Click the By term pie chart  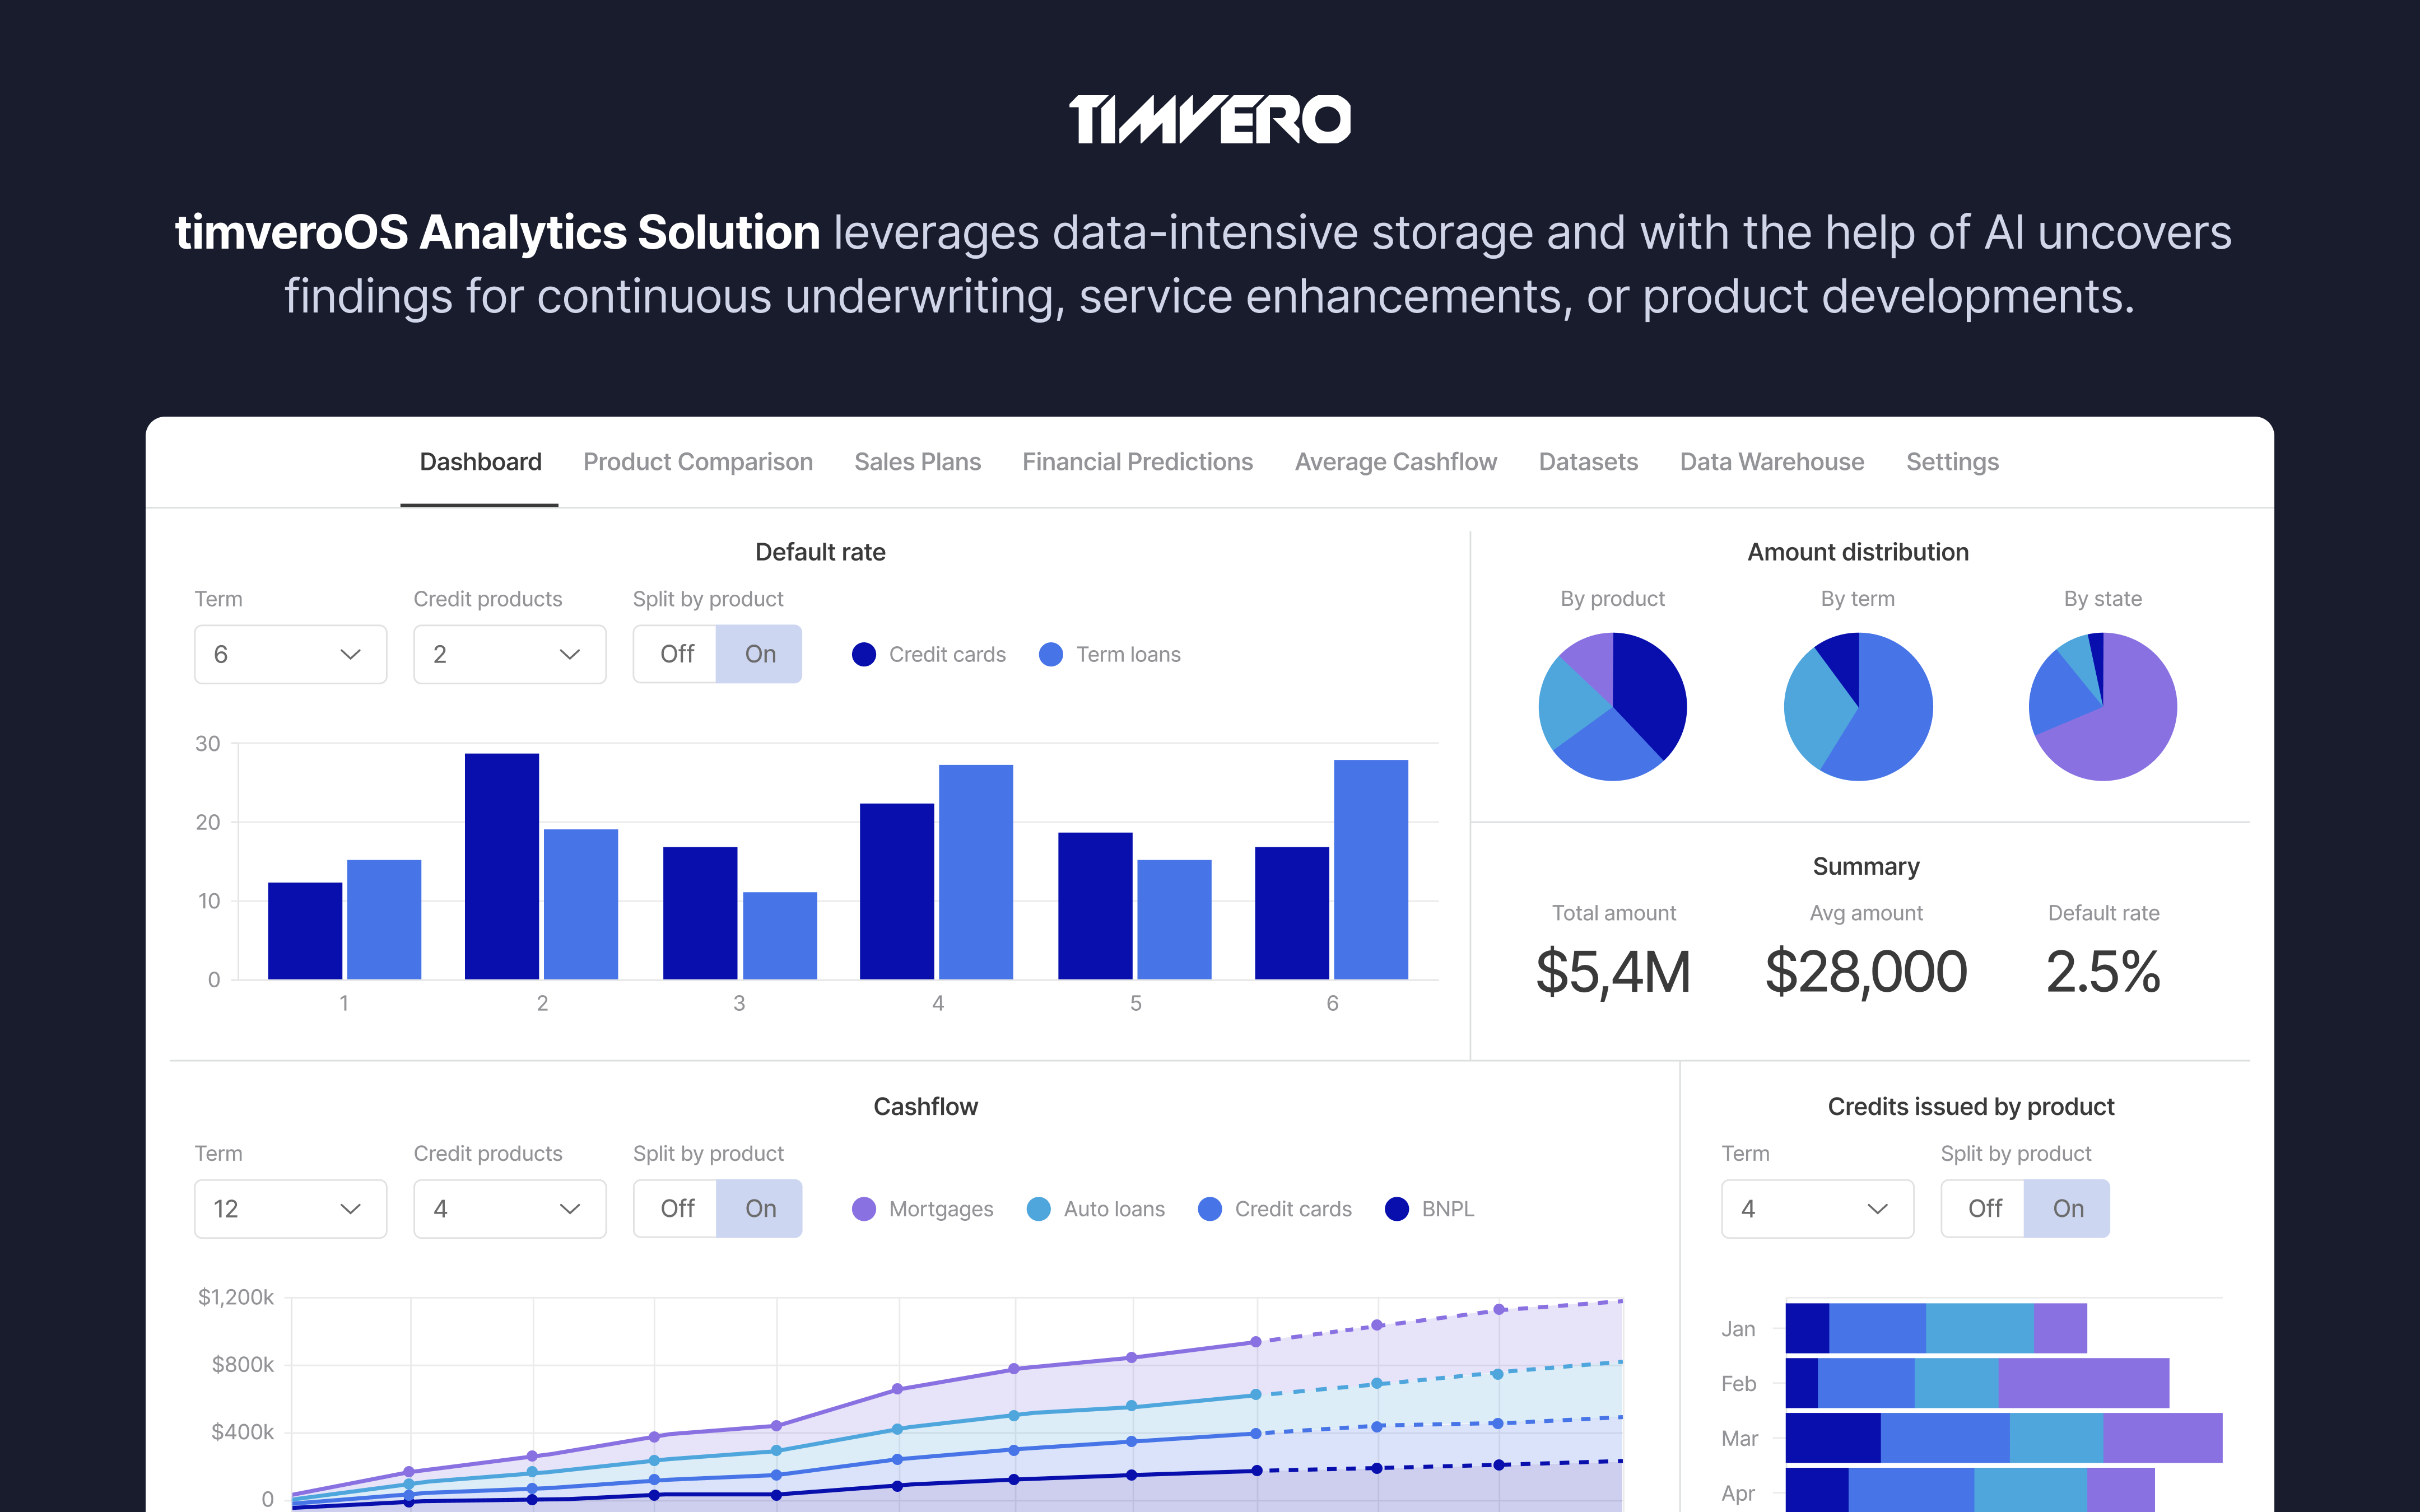[x=1858, y=706]
